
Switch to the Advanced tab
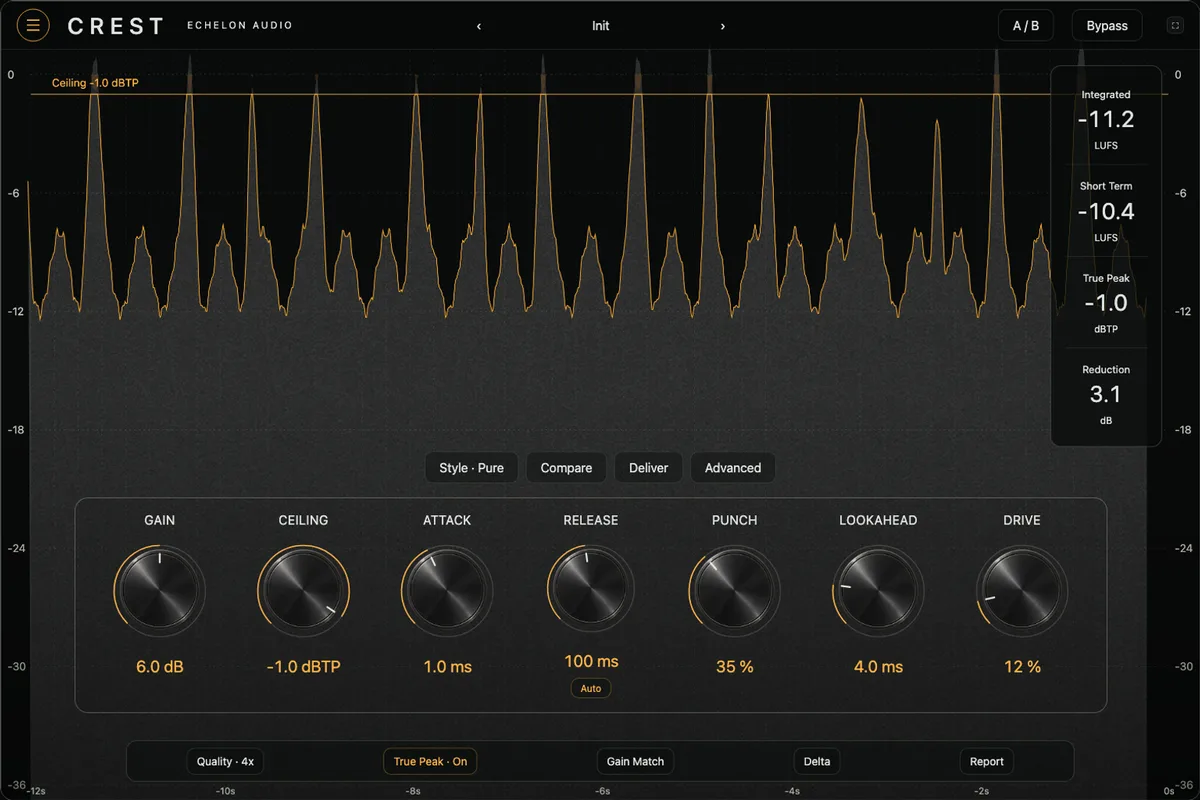click(x=733, y=468)
